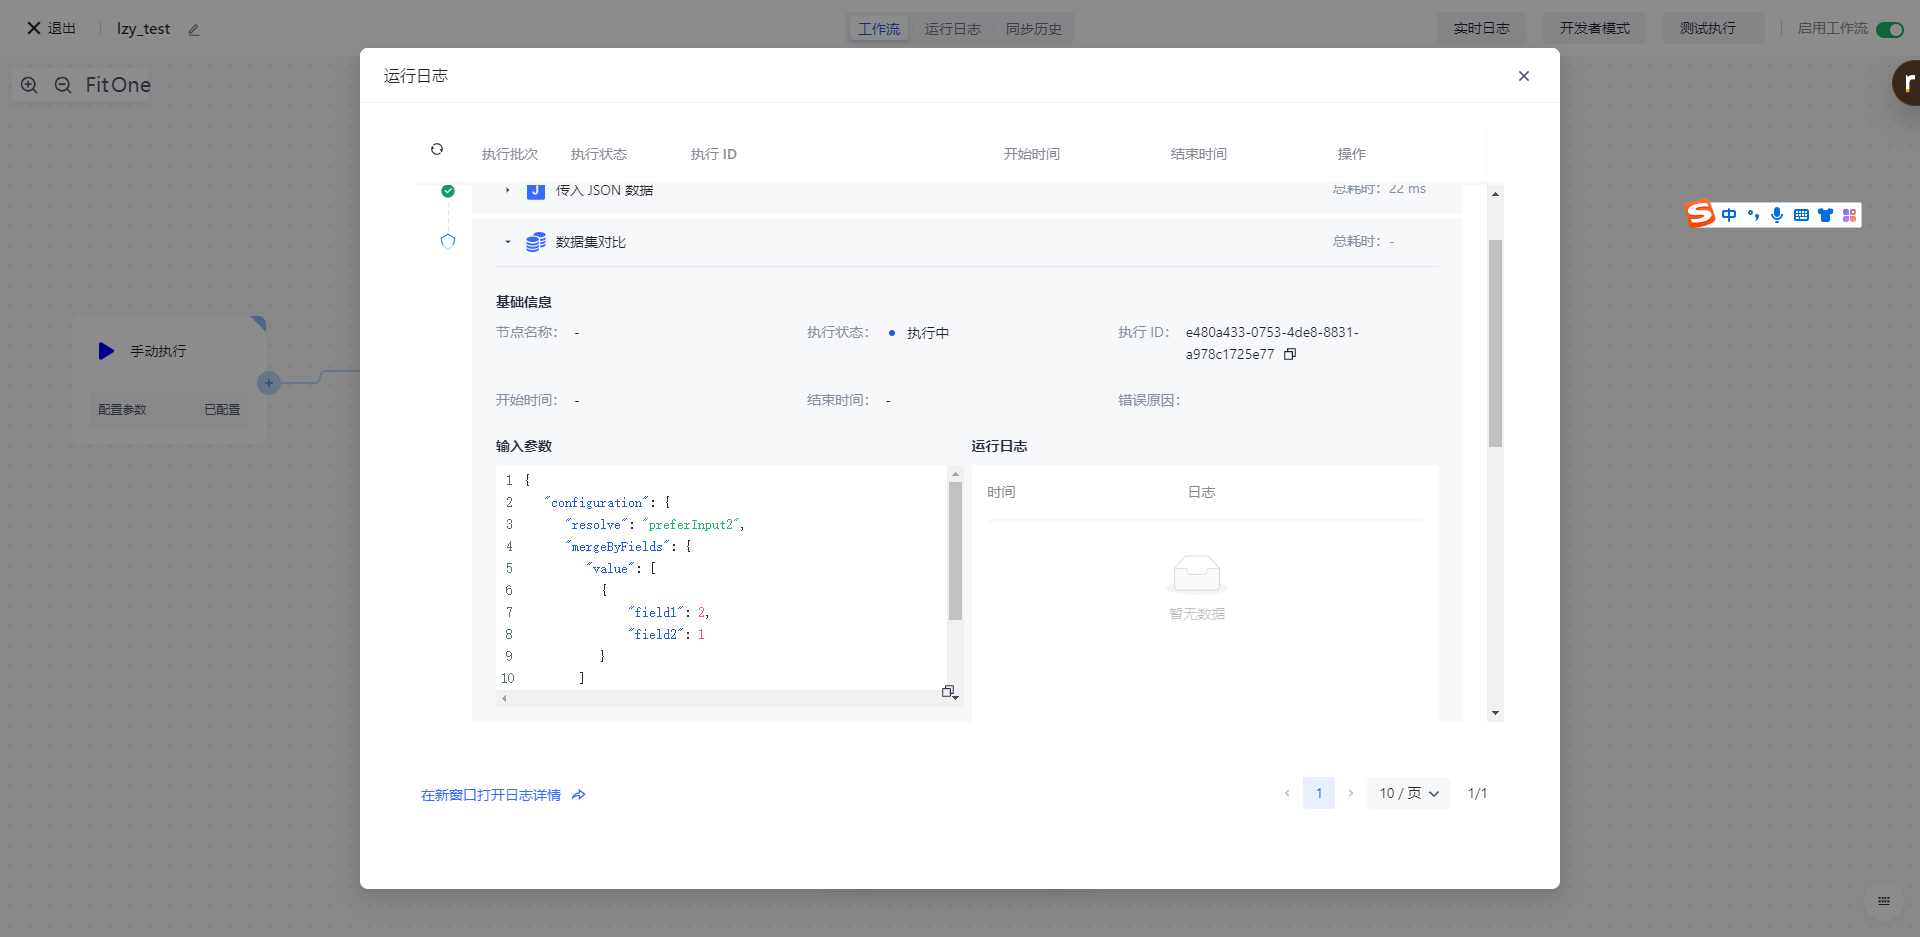Click the expand icon in input parameters editor
Image resolution: width=1920 pixels, height=937 pixels.
948,692
